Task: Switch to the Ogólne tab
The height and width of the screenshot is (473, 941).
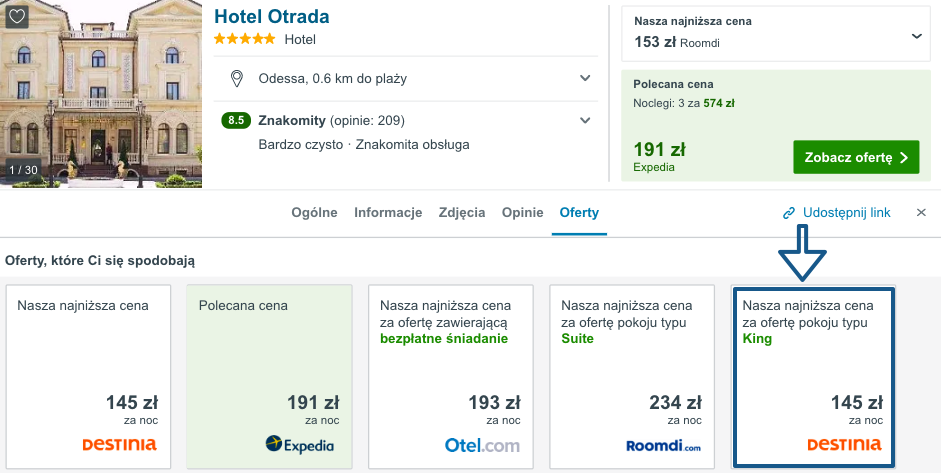Action: [x=314, y=212]
